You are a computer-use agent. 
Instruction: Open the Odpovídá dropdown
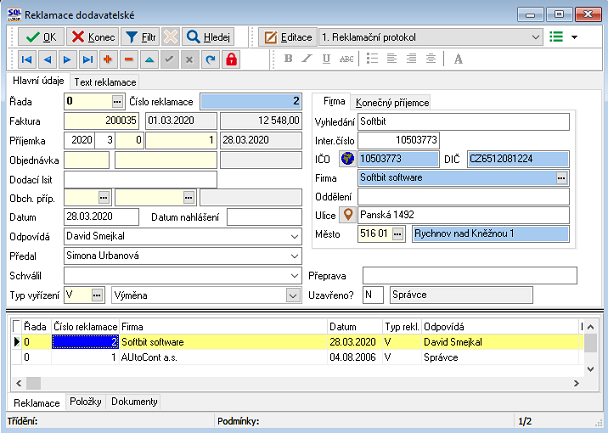coord(294,236)
